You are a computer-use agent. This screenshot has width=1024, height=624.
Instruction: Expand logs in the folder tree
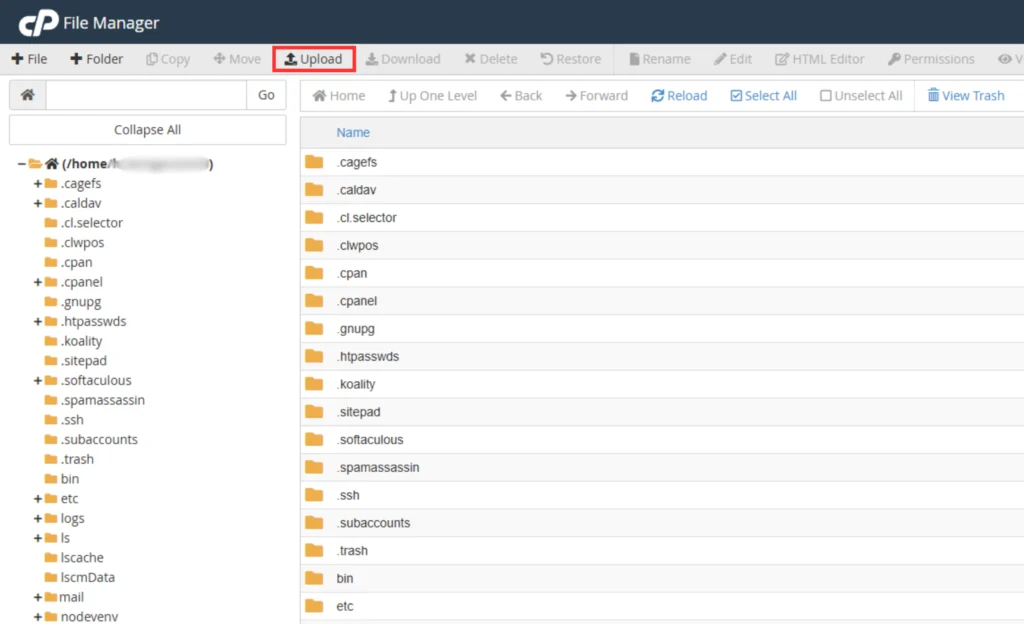(x=38, y=518)
